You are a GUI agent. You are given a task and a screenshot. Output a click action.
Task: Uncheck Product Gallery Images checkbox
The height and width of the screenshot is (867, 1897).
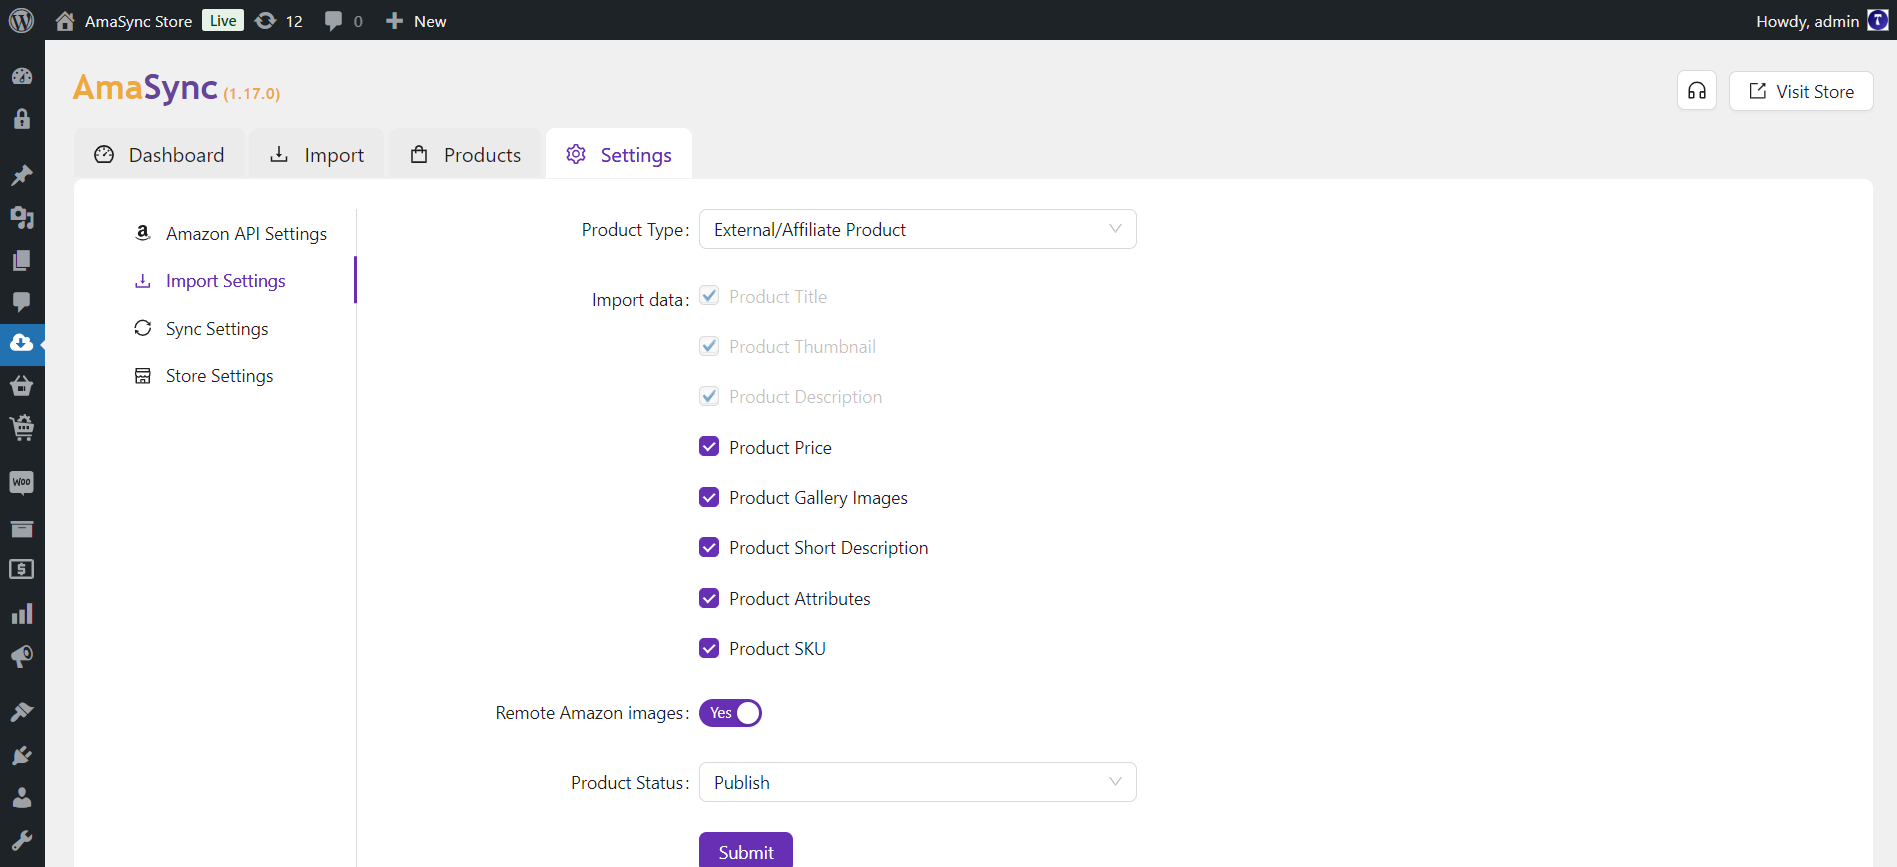[x=709, y=497]
